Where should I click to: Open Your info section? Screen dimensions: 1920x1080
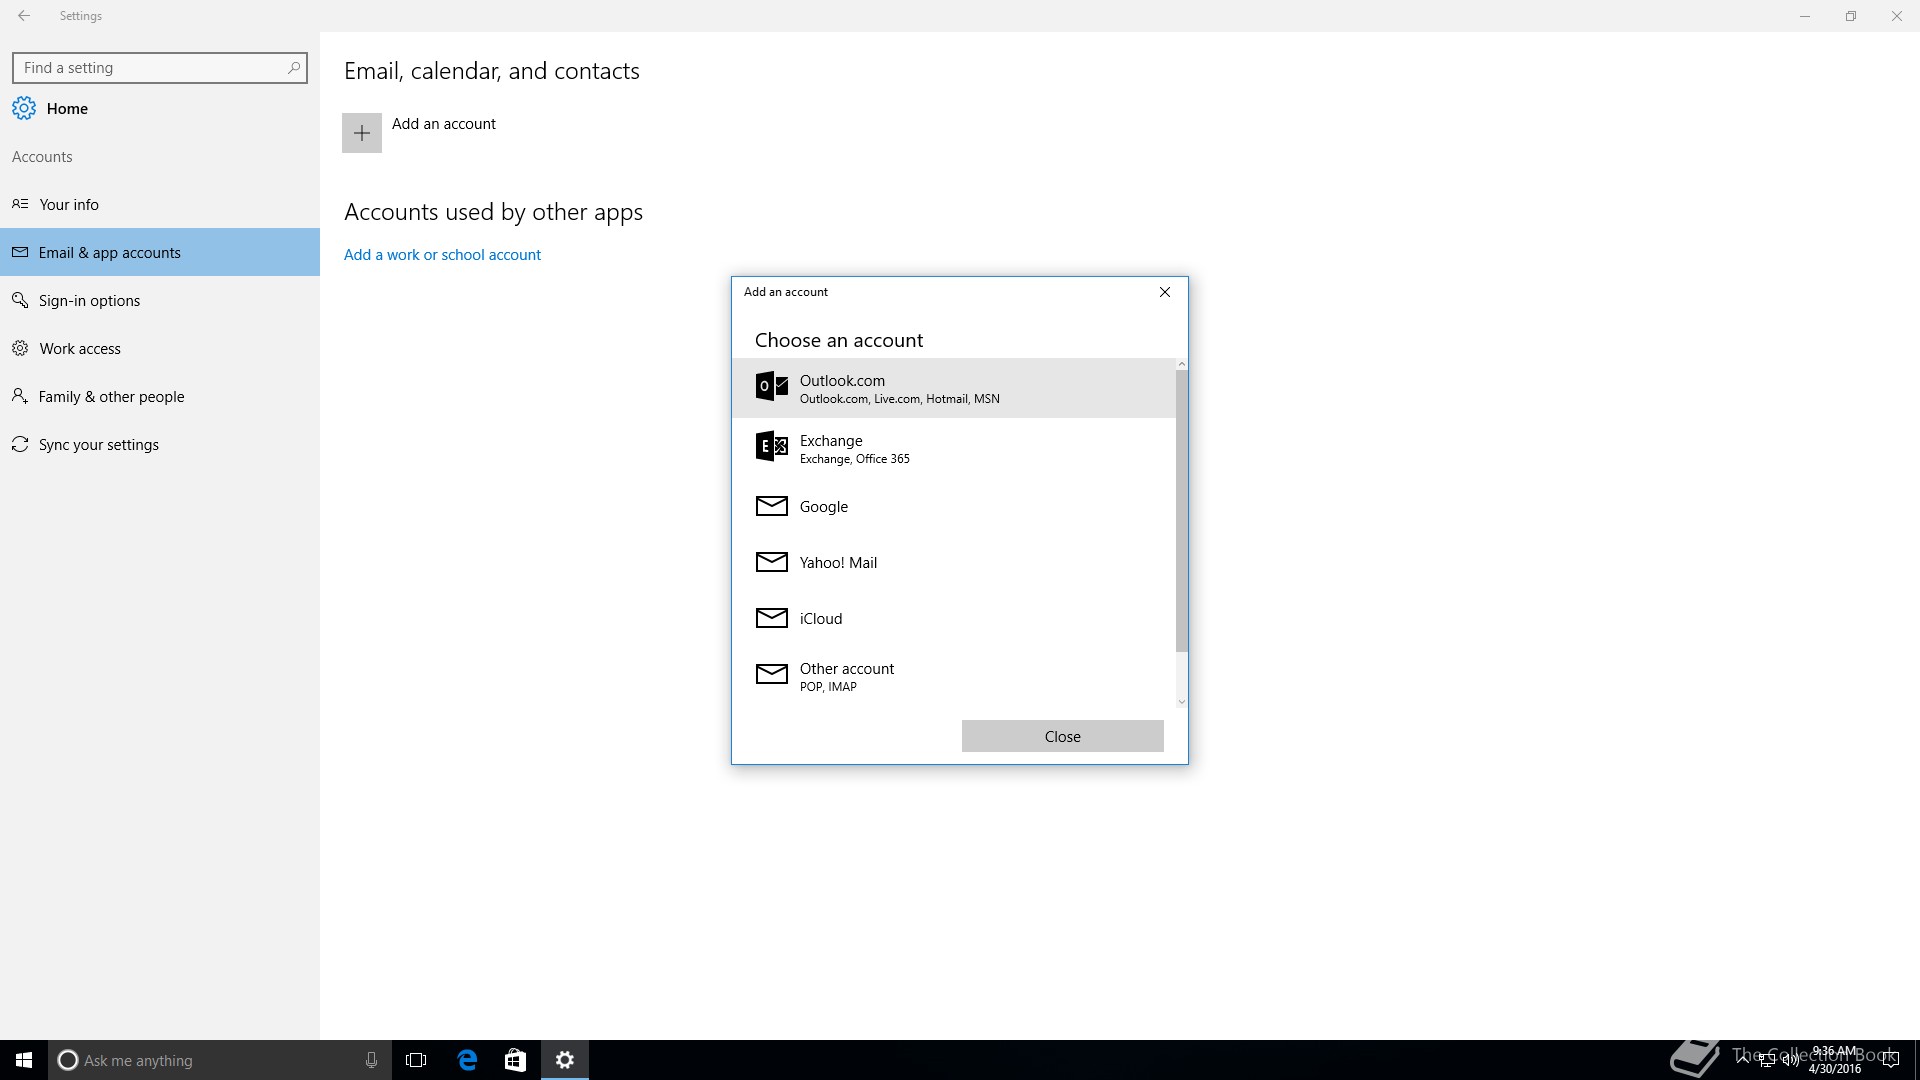tap(160, 204)
